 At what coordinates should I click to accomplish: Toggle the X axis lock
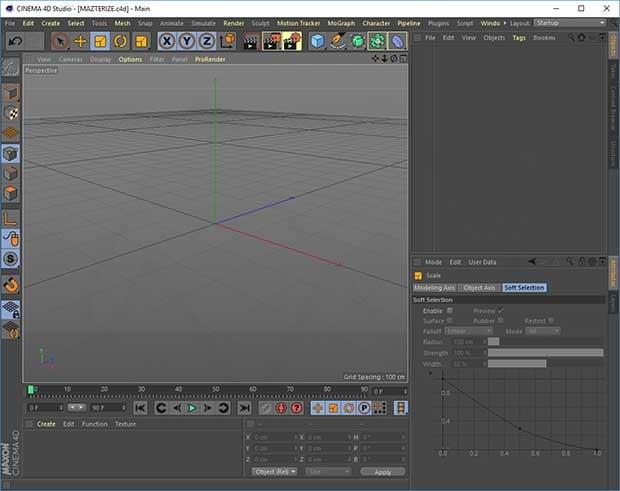click(x=167, y=41)
